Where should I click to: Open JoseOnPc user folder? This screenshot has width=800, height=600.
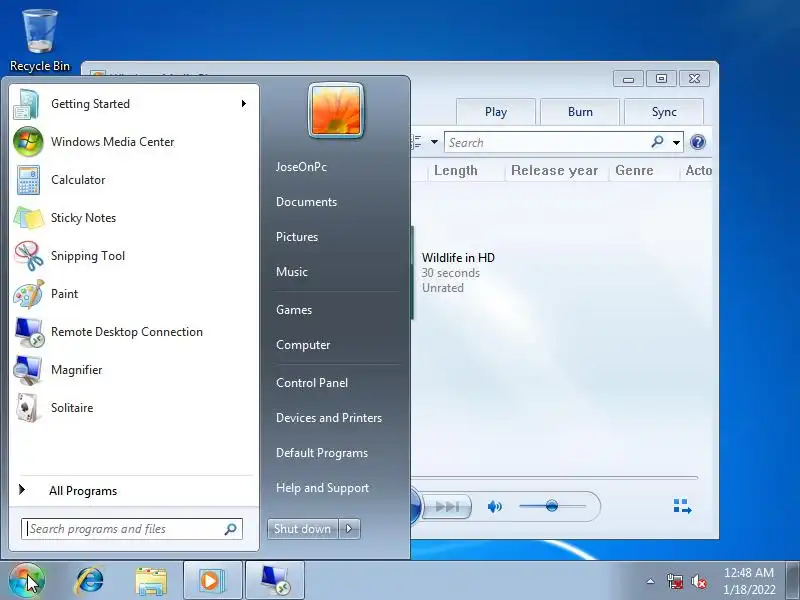coord(301,167)
